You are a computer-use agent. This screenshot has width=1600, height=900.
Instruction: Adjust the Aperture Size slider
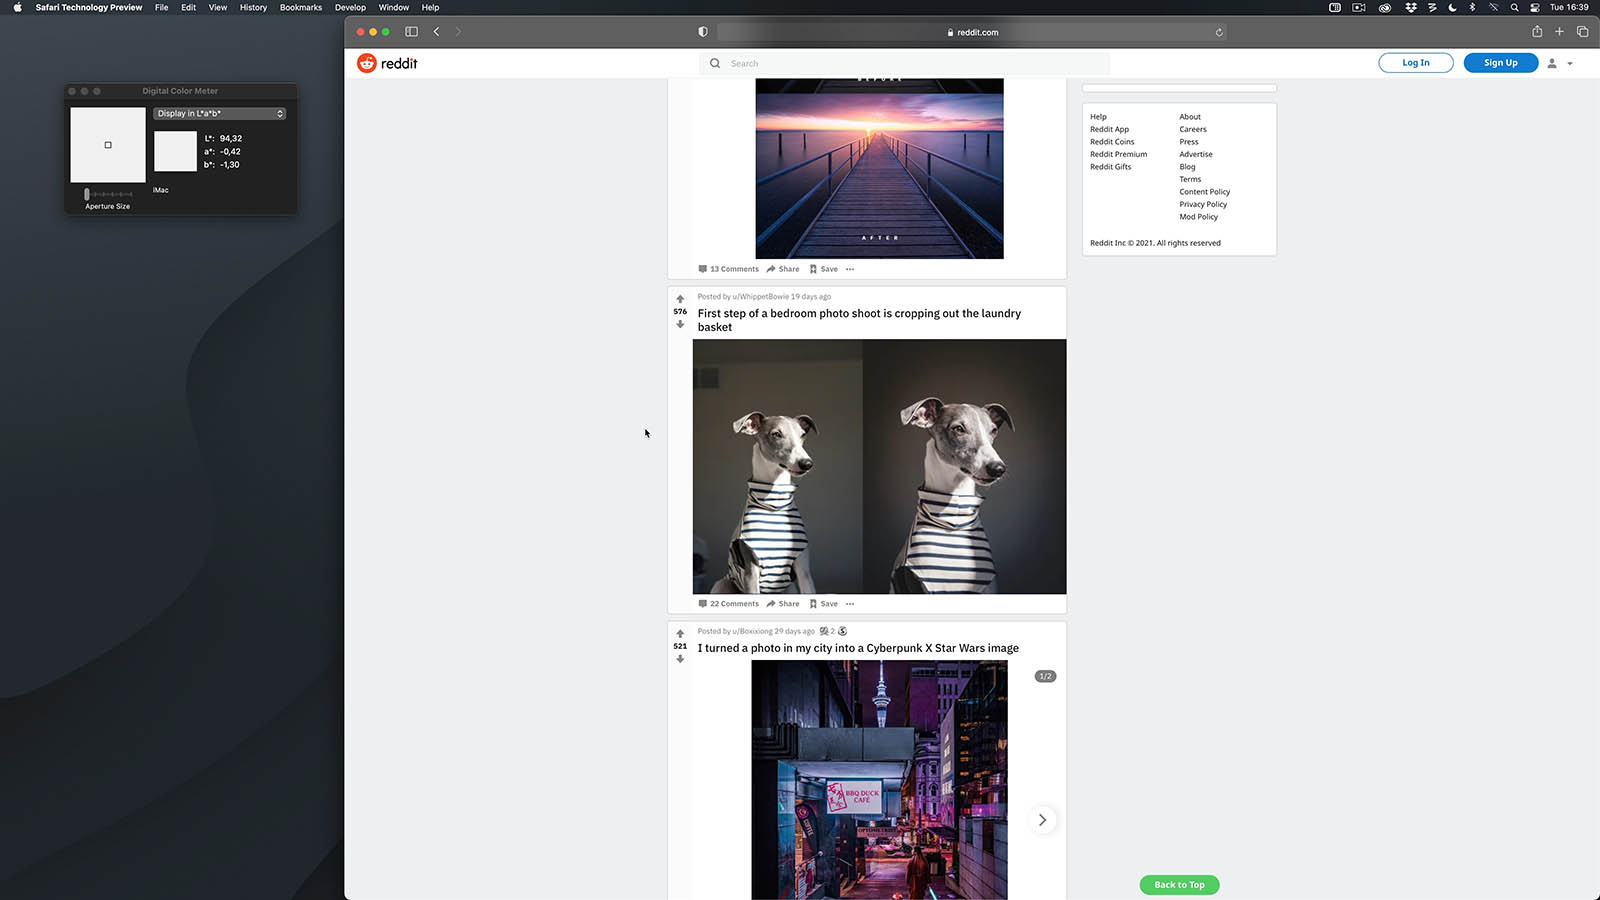(x=108, y=194)
